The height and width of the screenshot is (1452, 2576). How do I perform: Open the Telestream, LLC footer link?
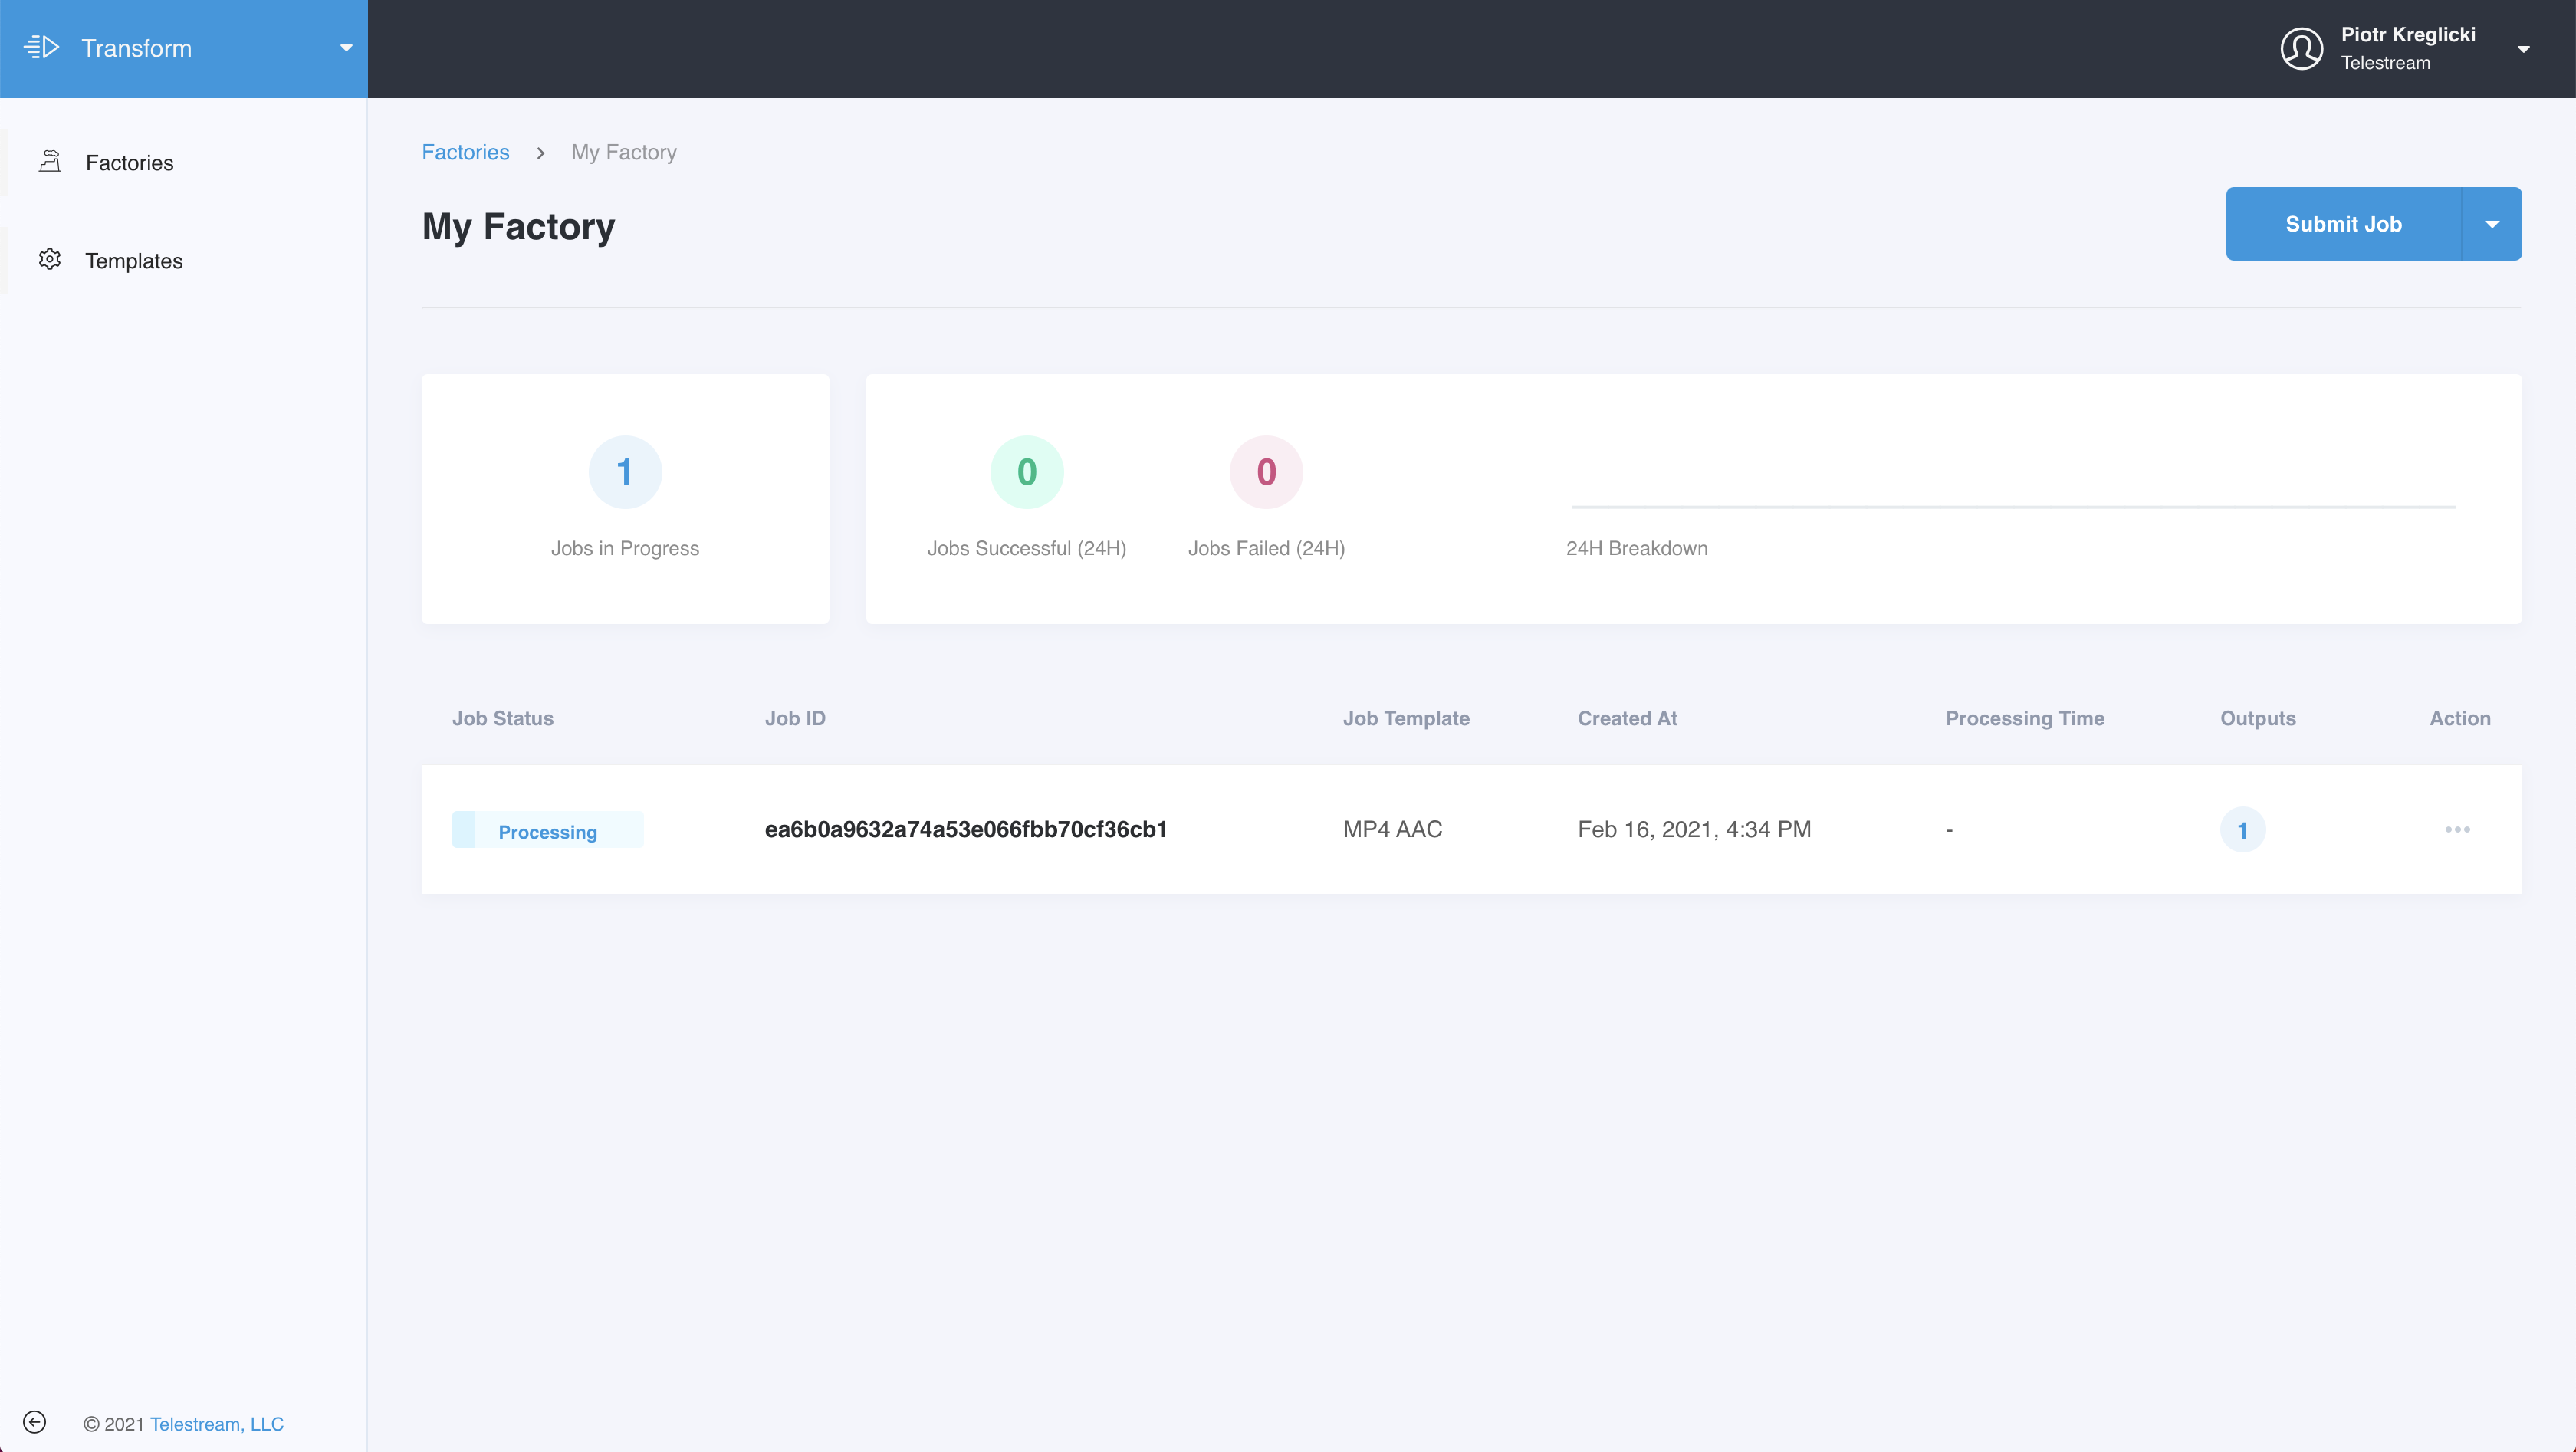217,1423
